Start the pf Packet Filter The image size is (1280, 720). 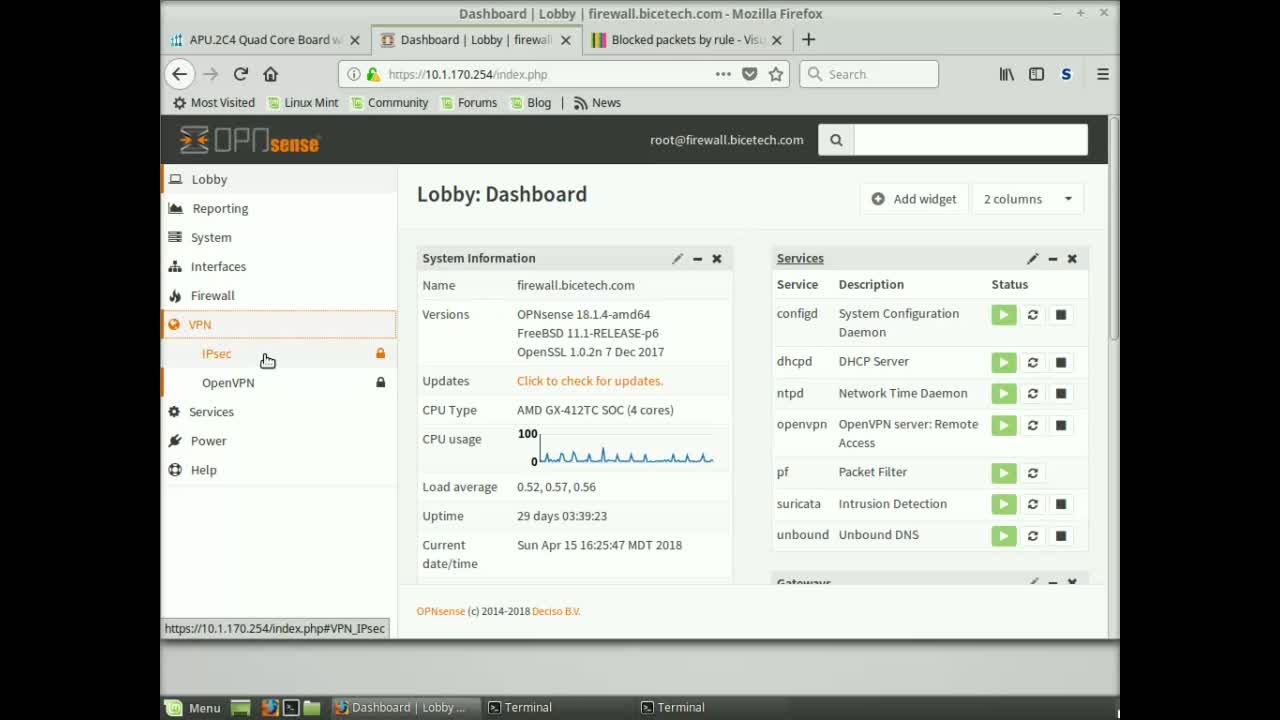1003,473
